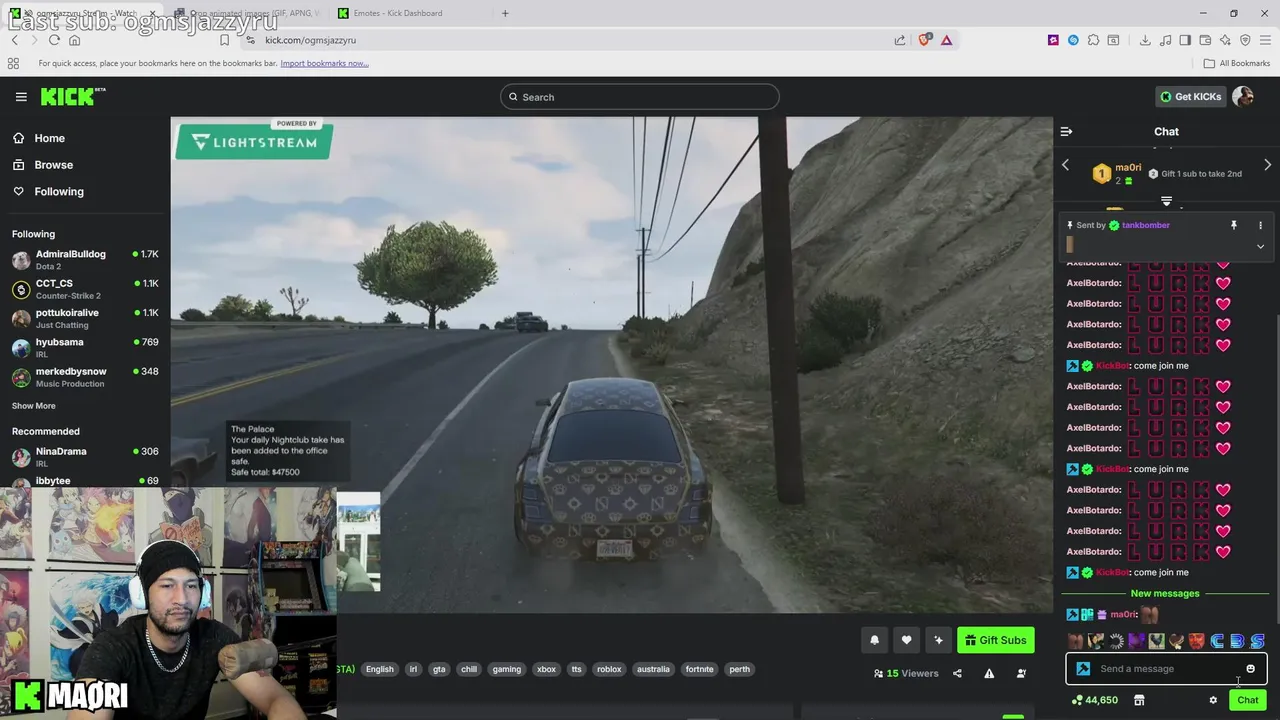Select the xbox tag

click(x=546, y=669)
